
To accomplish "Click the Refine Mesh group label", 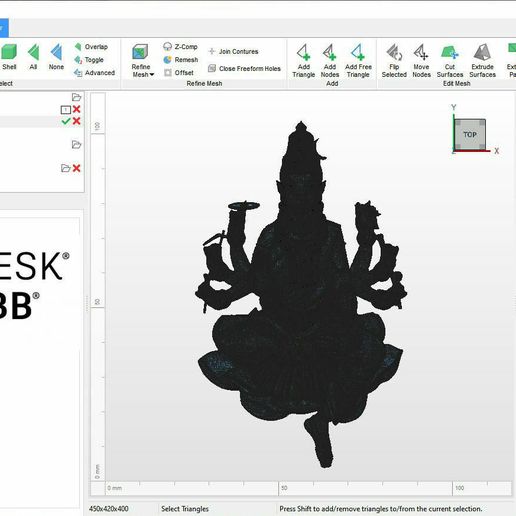I will pyautogui.click(x=204, y=84).
